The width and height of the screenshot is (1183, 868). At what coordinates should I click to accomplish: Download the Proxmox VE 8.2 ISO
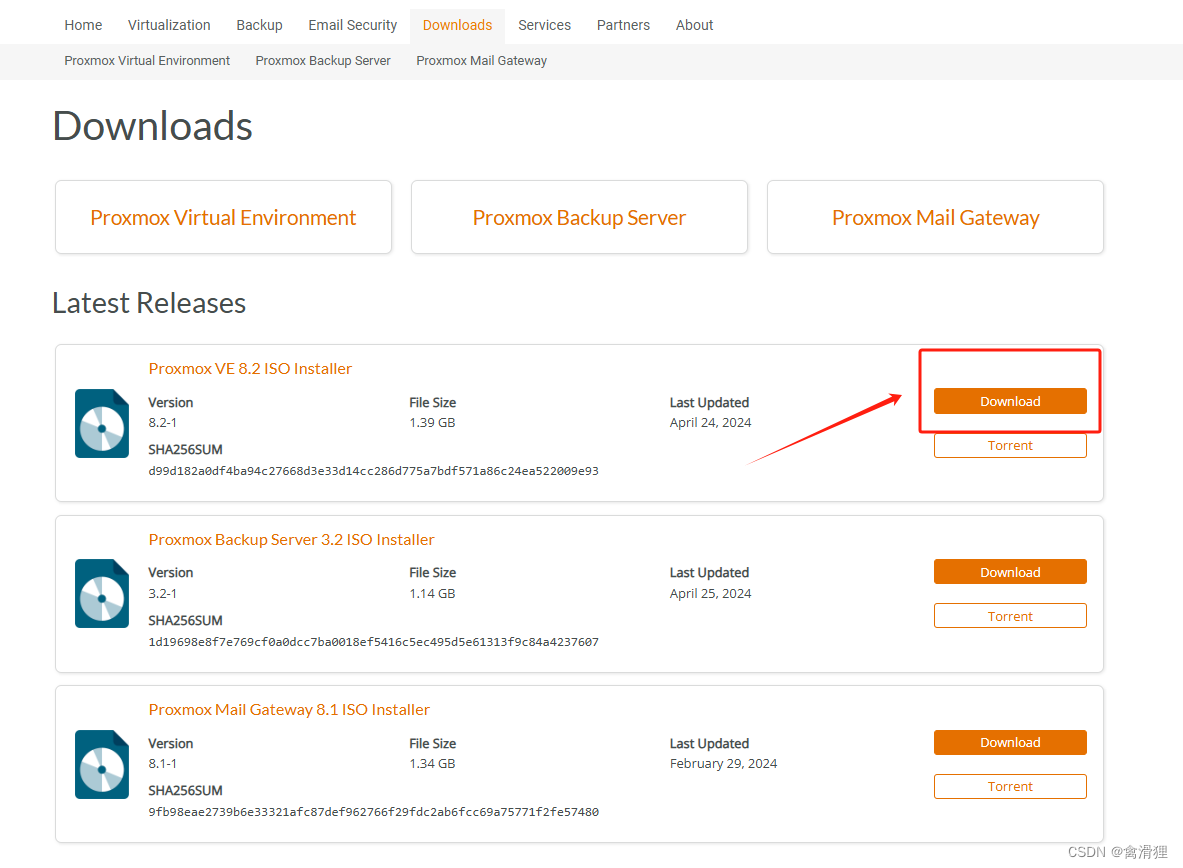pyautogui.click(x=1010, y=402)
